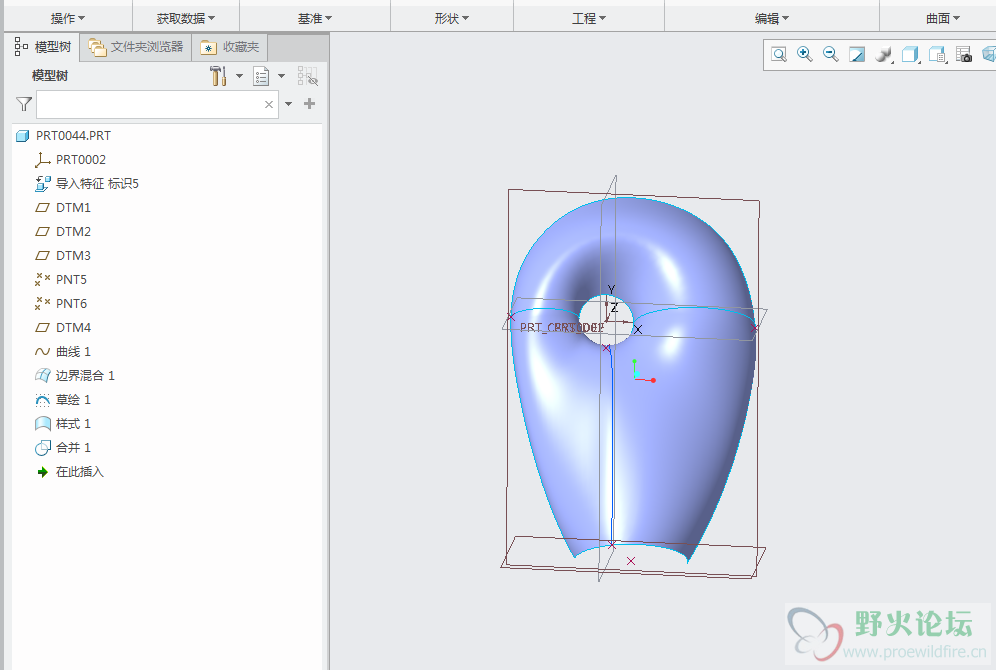
Task: Open the saved orientations cube icon
Action: 910,55
